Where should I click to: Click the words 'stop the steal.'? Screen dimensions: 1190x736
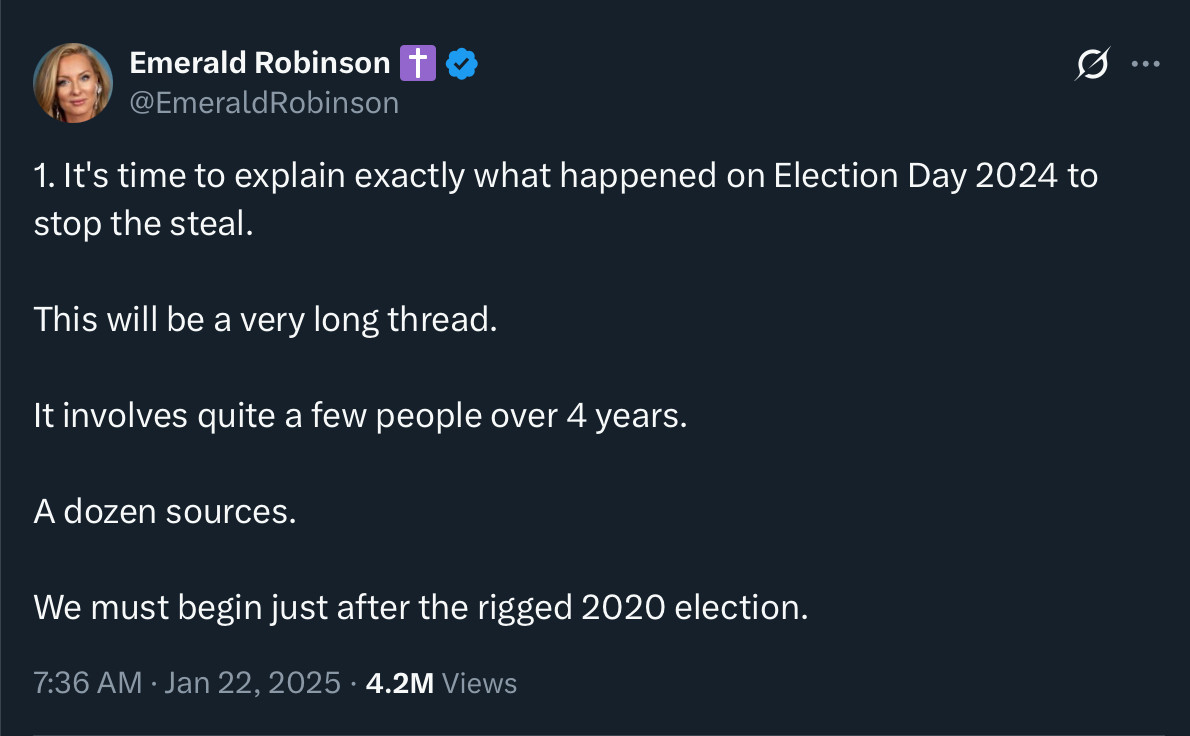144,222
